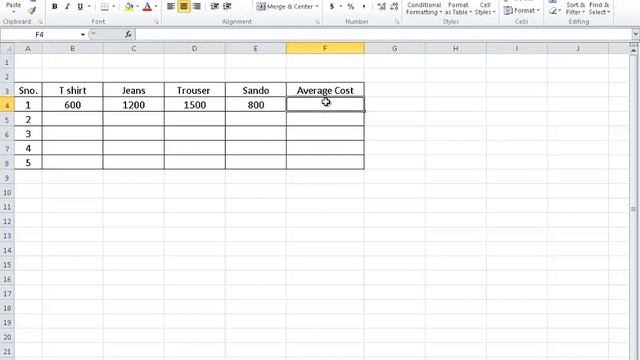The width and height of the screenshot is (640, 360).
Task: Apply Percent Style
Action: point(351,7)
